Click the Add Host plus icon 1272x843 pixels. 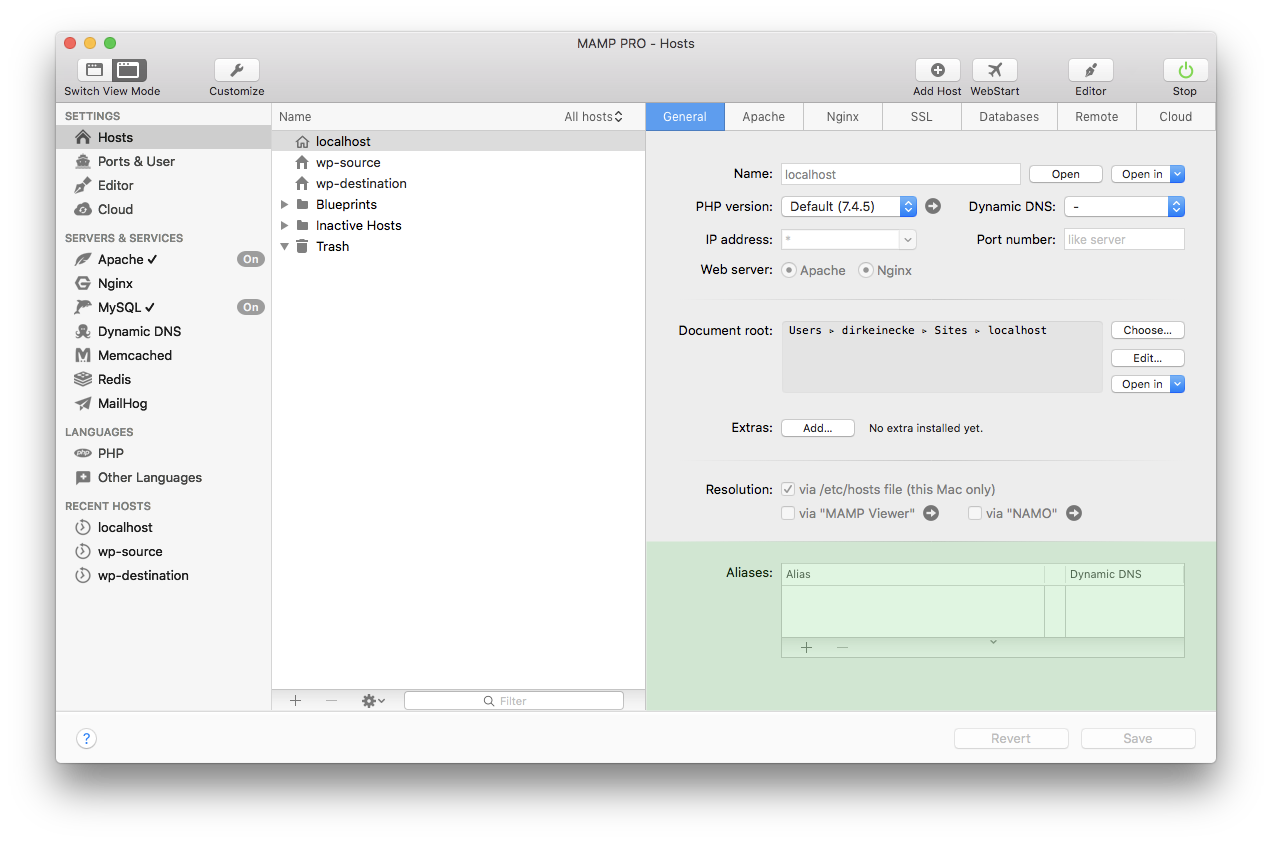click(937, 70)
